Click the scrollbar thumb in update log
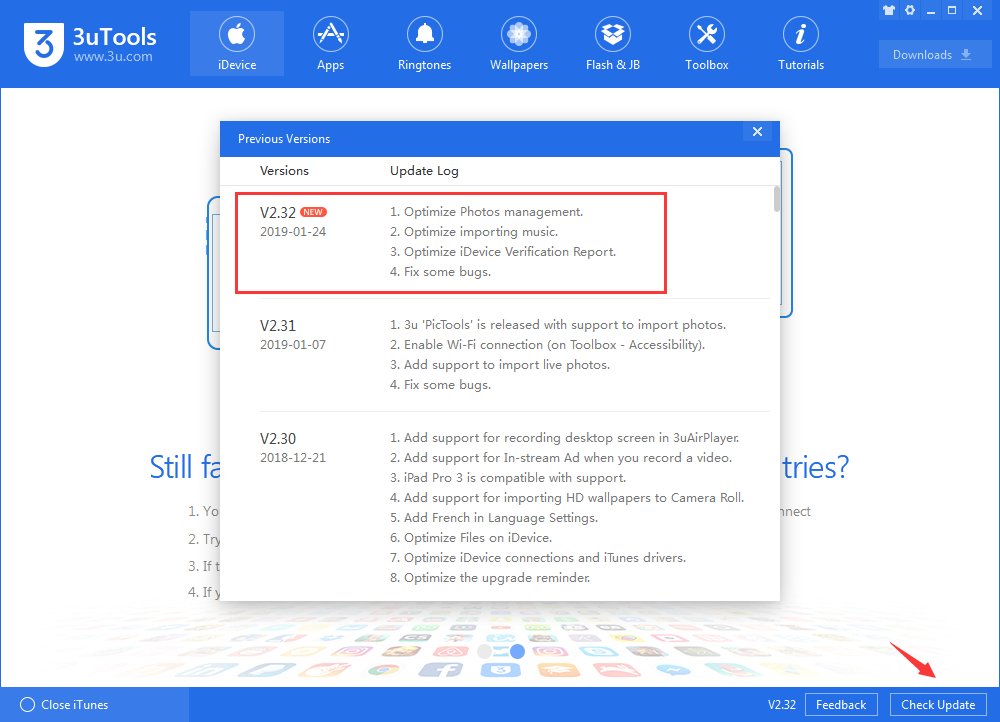 776,198
